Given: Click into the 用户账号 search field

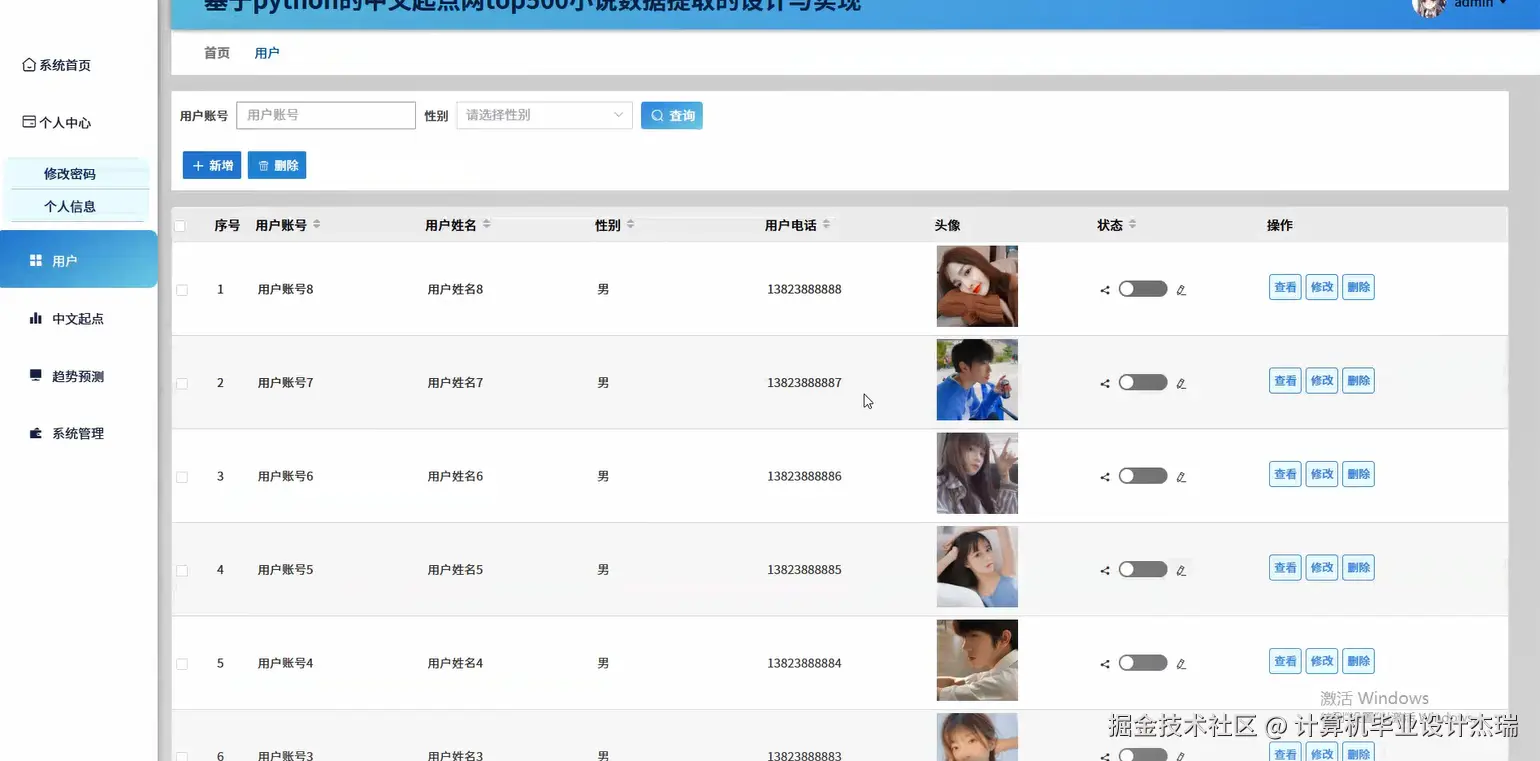Looking at the screenshot, I should point(326,115).
